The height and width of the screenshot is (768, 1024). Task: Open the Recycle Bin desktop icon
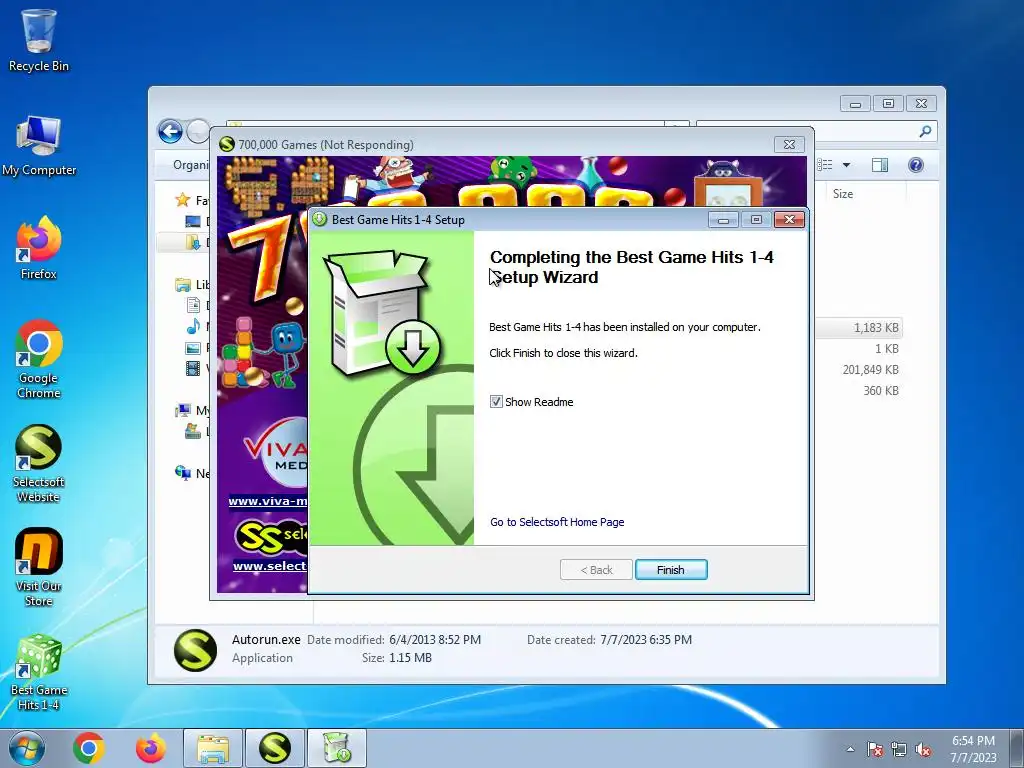39,39
